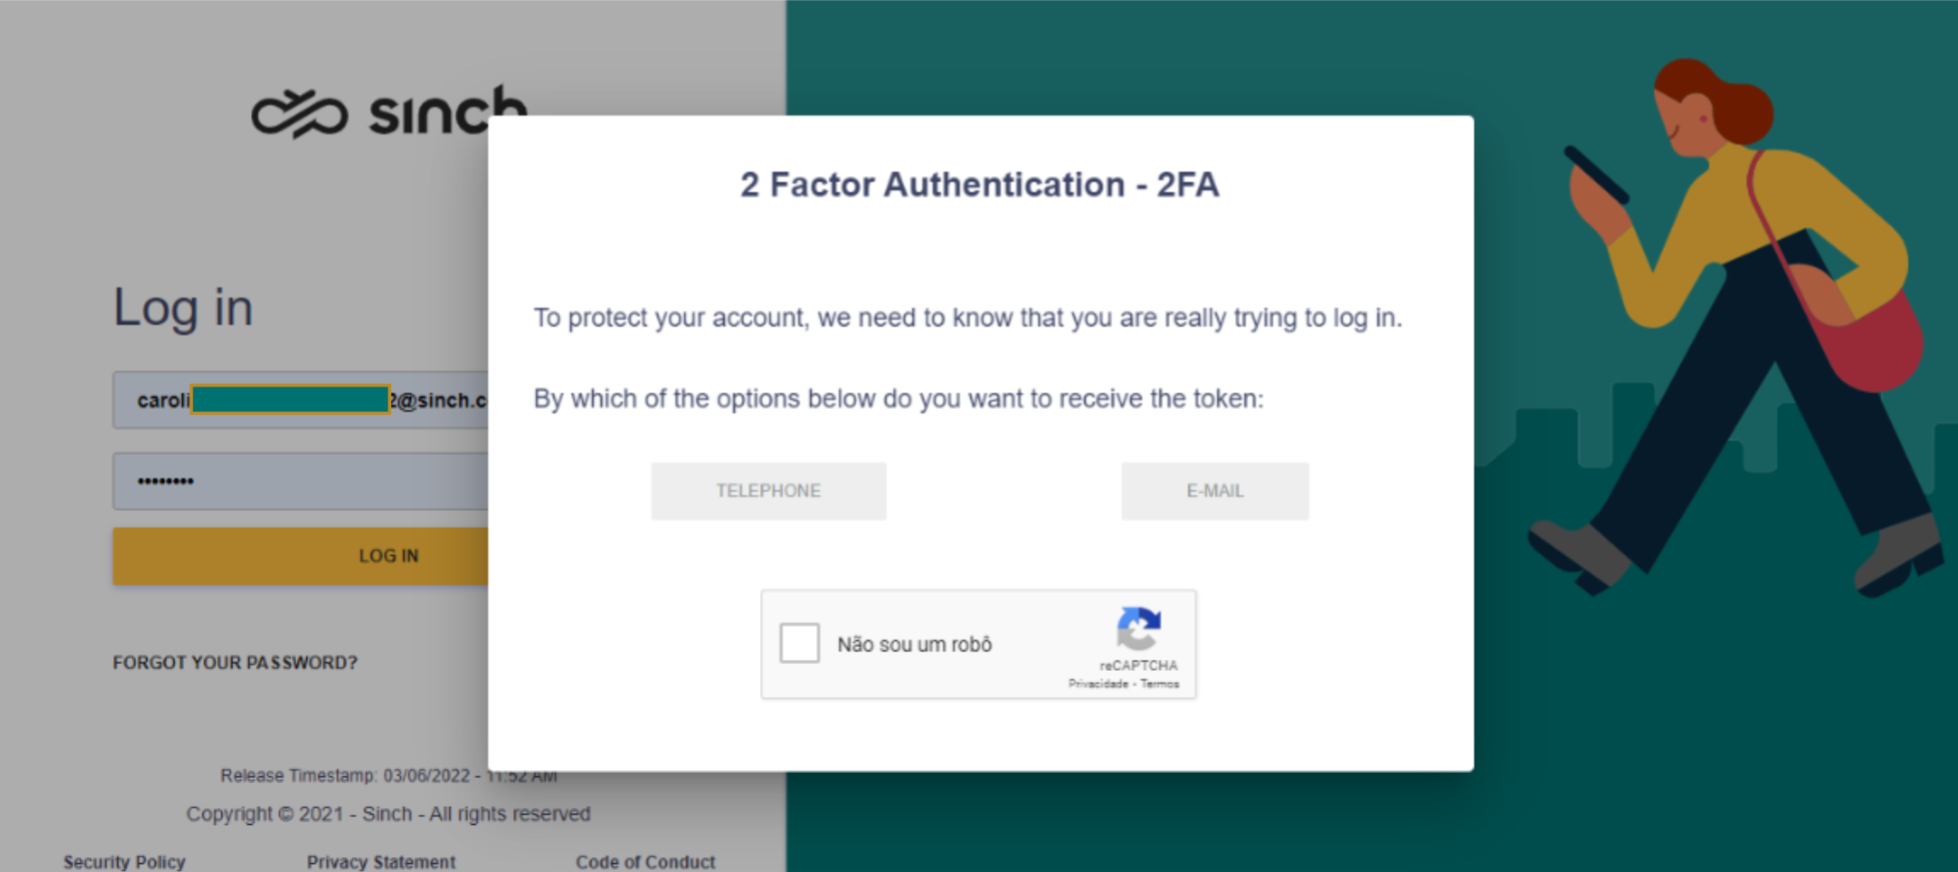Open the reCAPTCHA Privacidade link
1958x872 pixels.
[x=1098, y=684]
